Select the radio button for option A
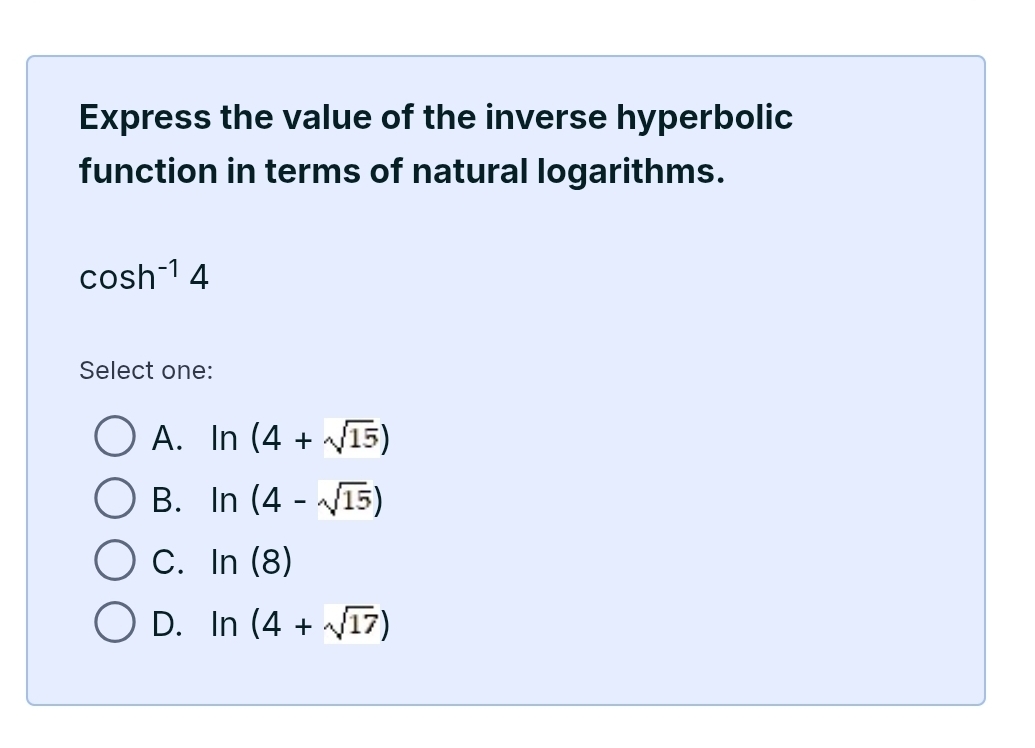Viewport: 1035px width, 748px height. [115, 437]
